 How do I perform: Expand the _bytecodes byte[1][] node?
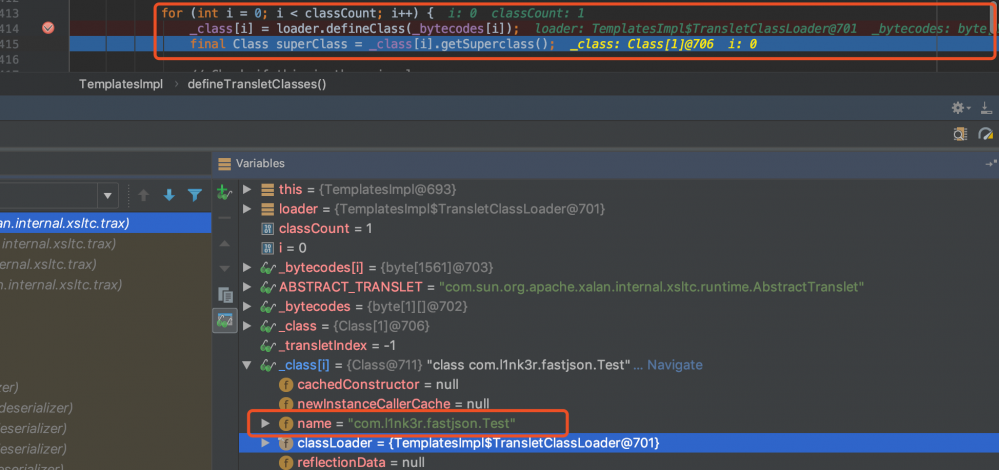click(x=248, y=306)
